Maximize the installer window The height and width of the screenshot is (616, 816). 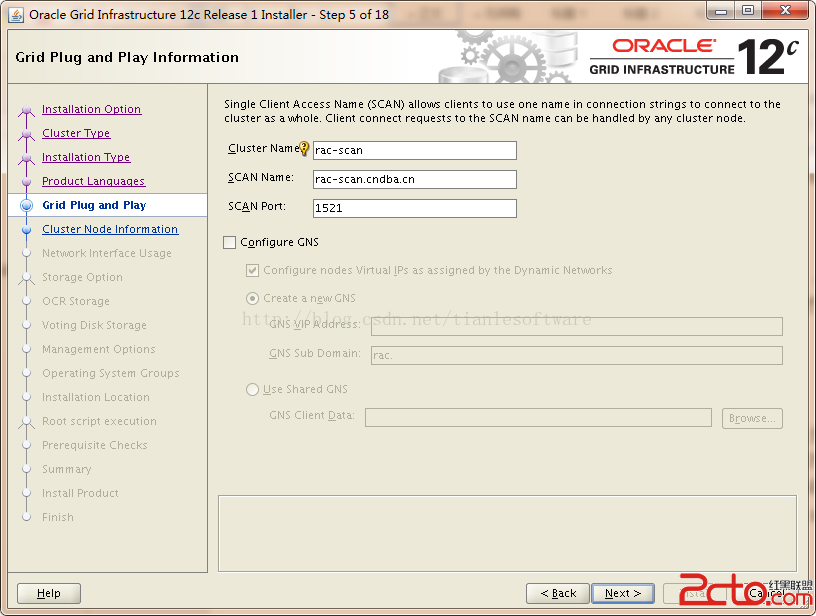748,11
